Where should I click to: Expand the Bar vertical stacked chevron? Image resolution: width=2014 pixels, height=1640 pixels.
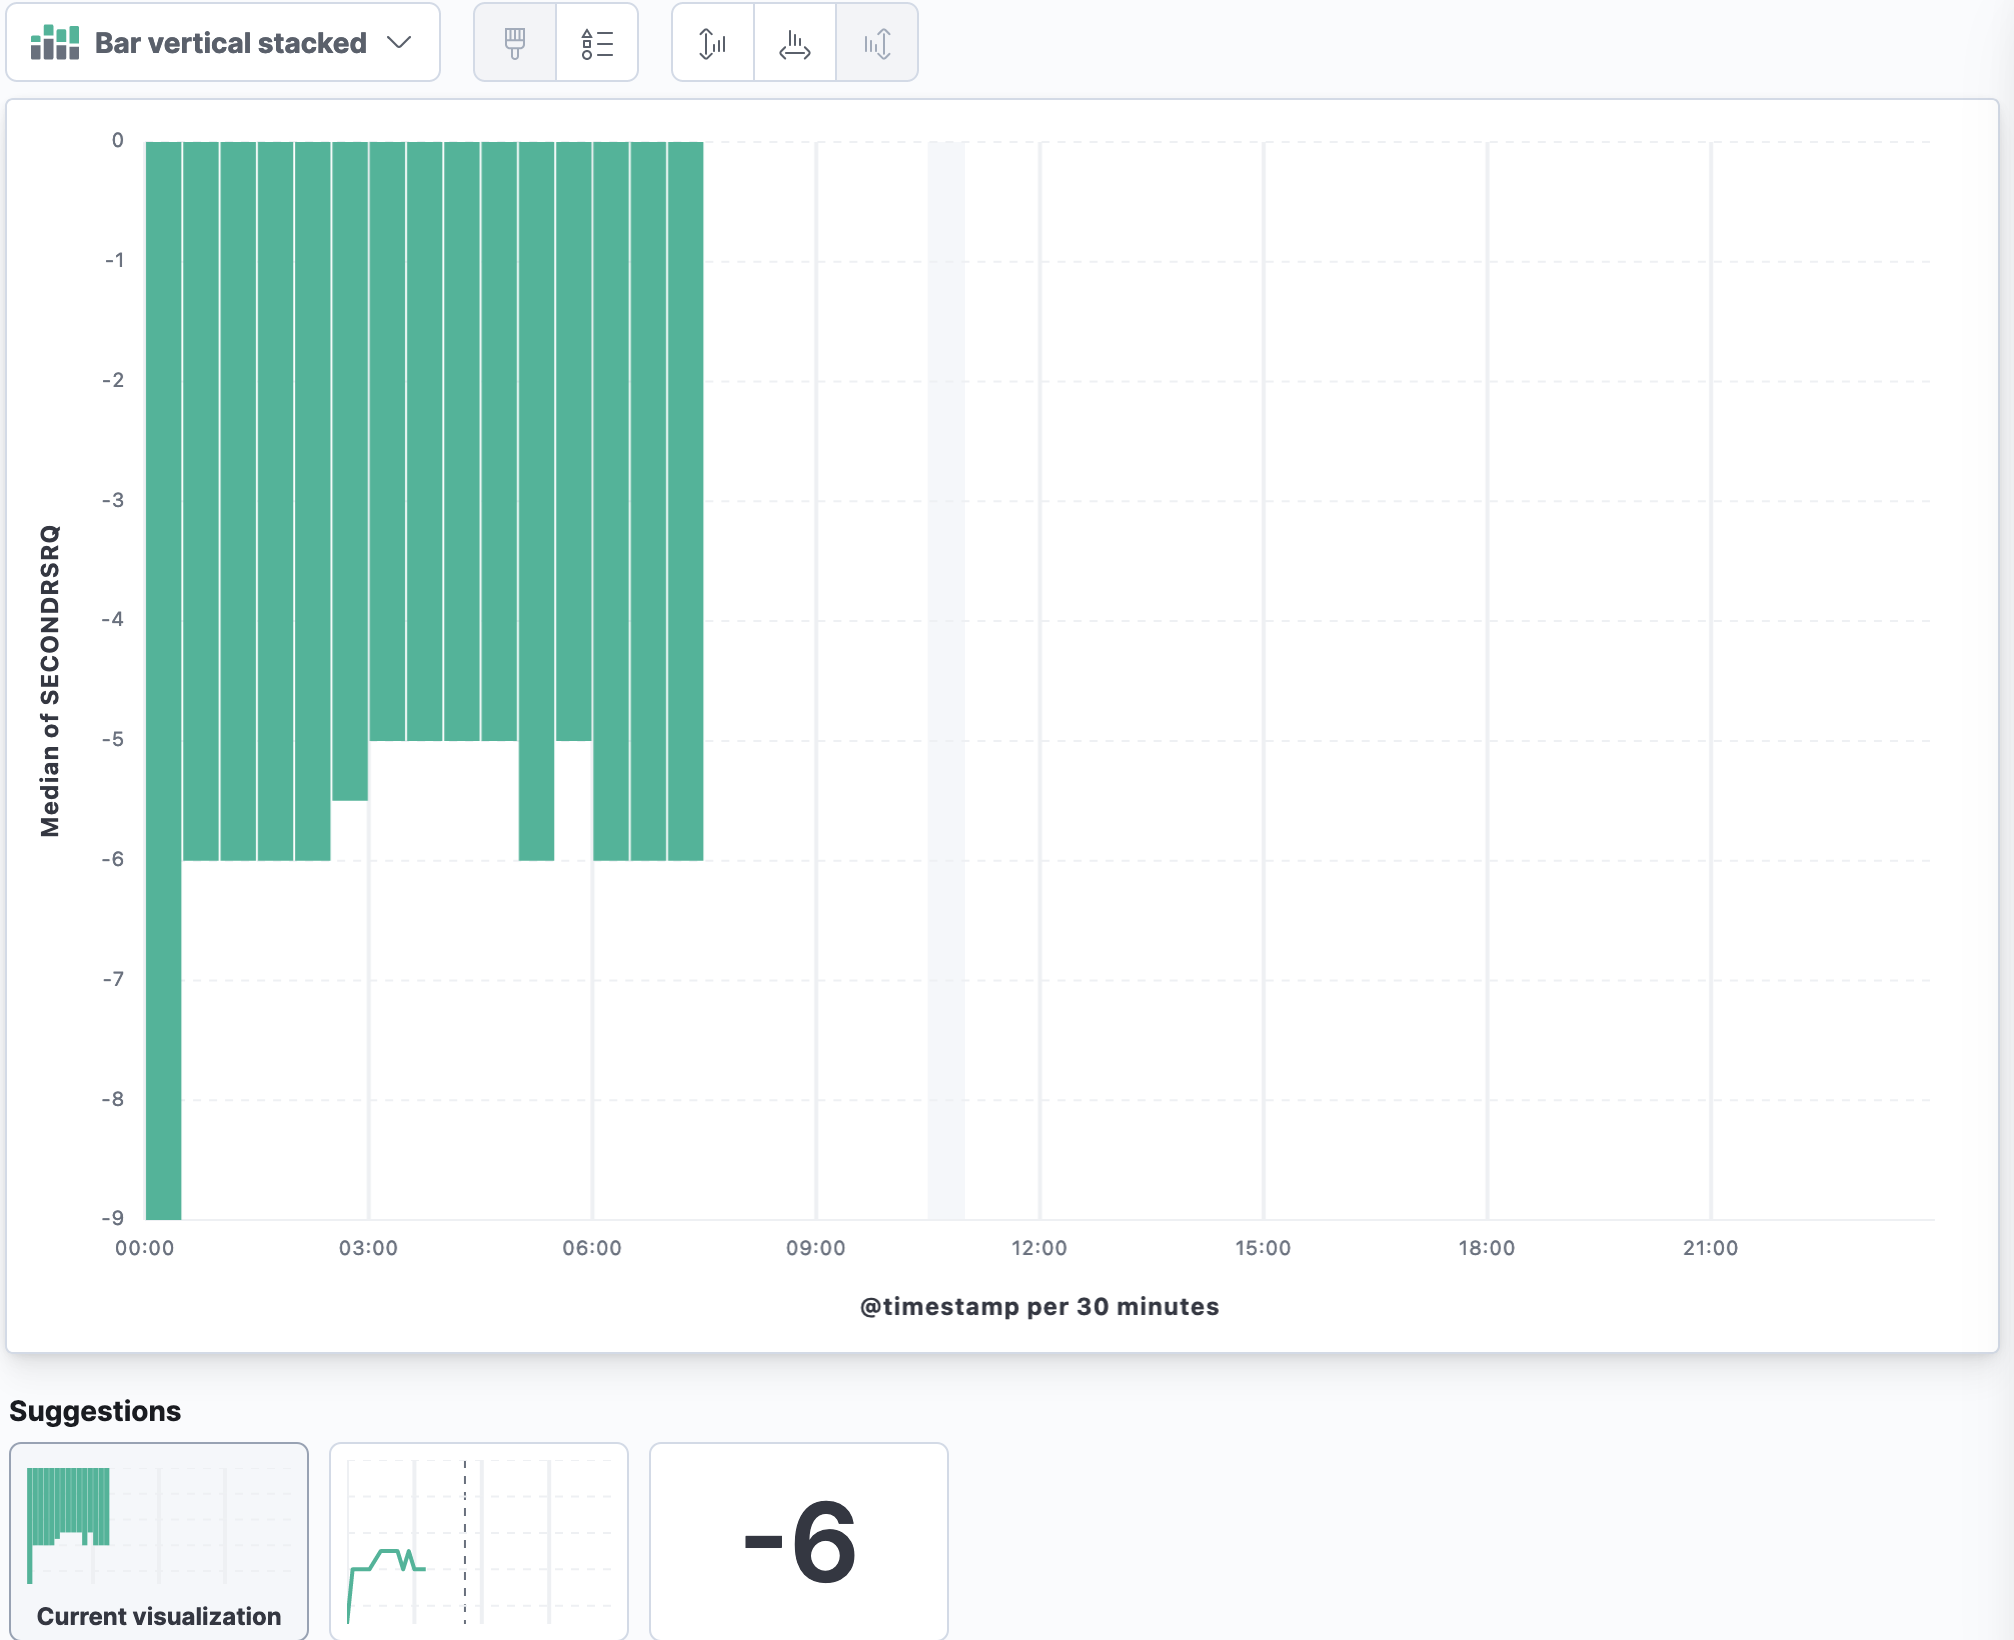(399, 43)
